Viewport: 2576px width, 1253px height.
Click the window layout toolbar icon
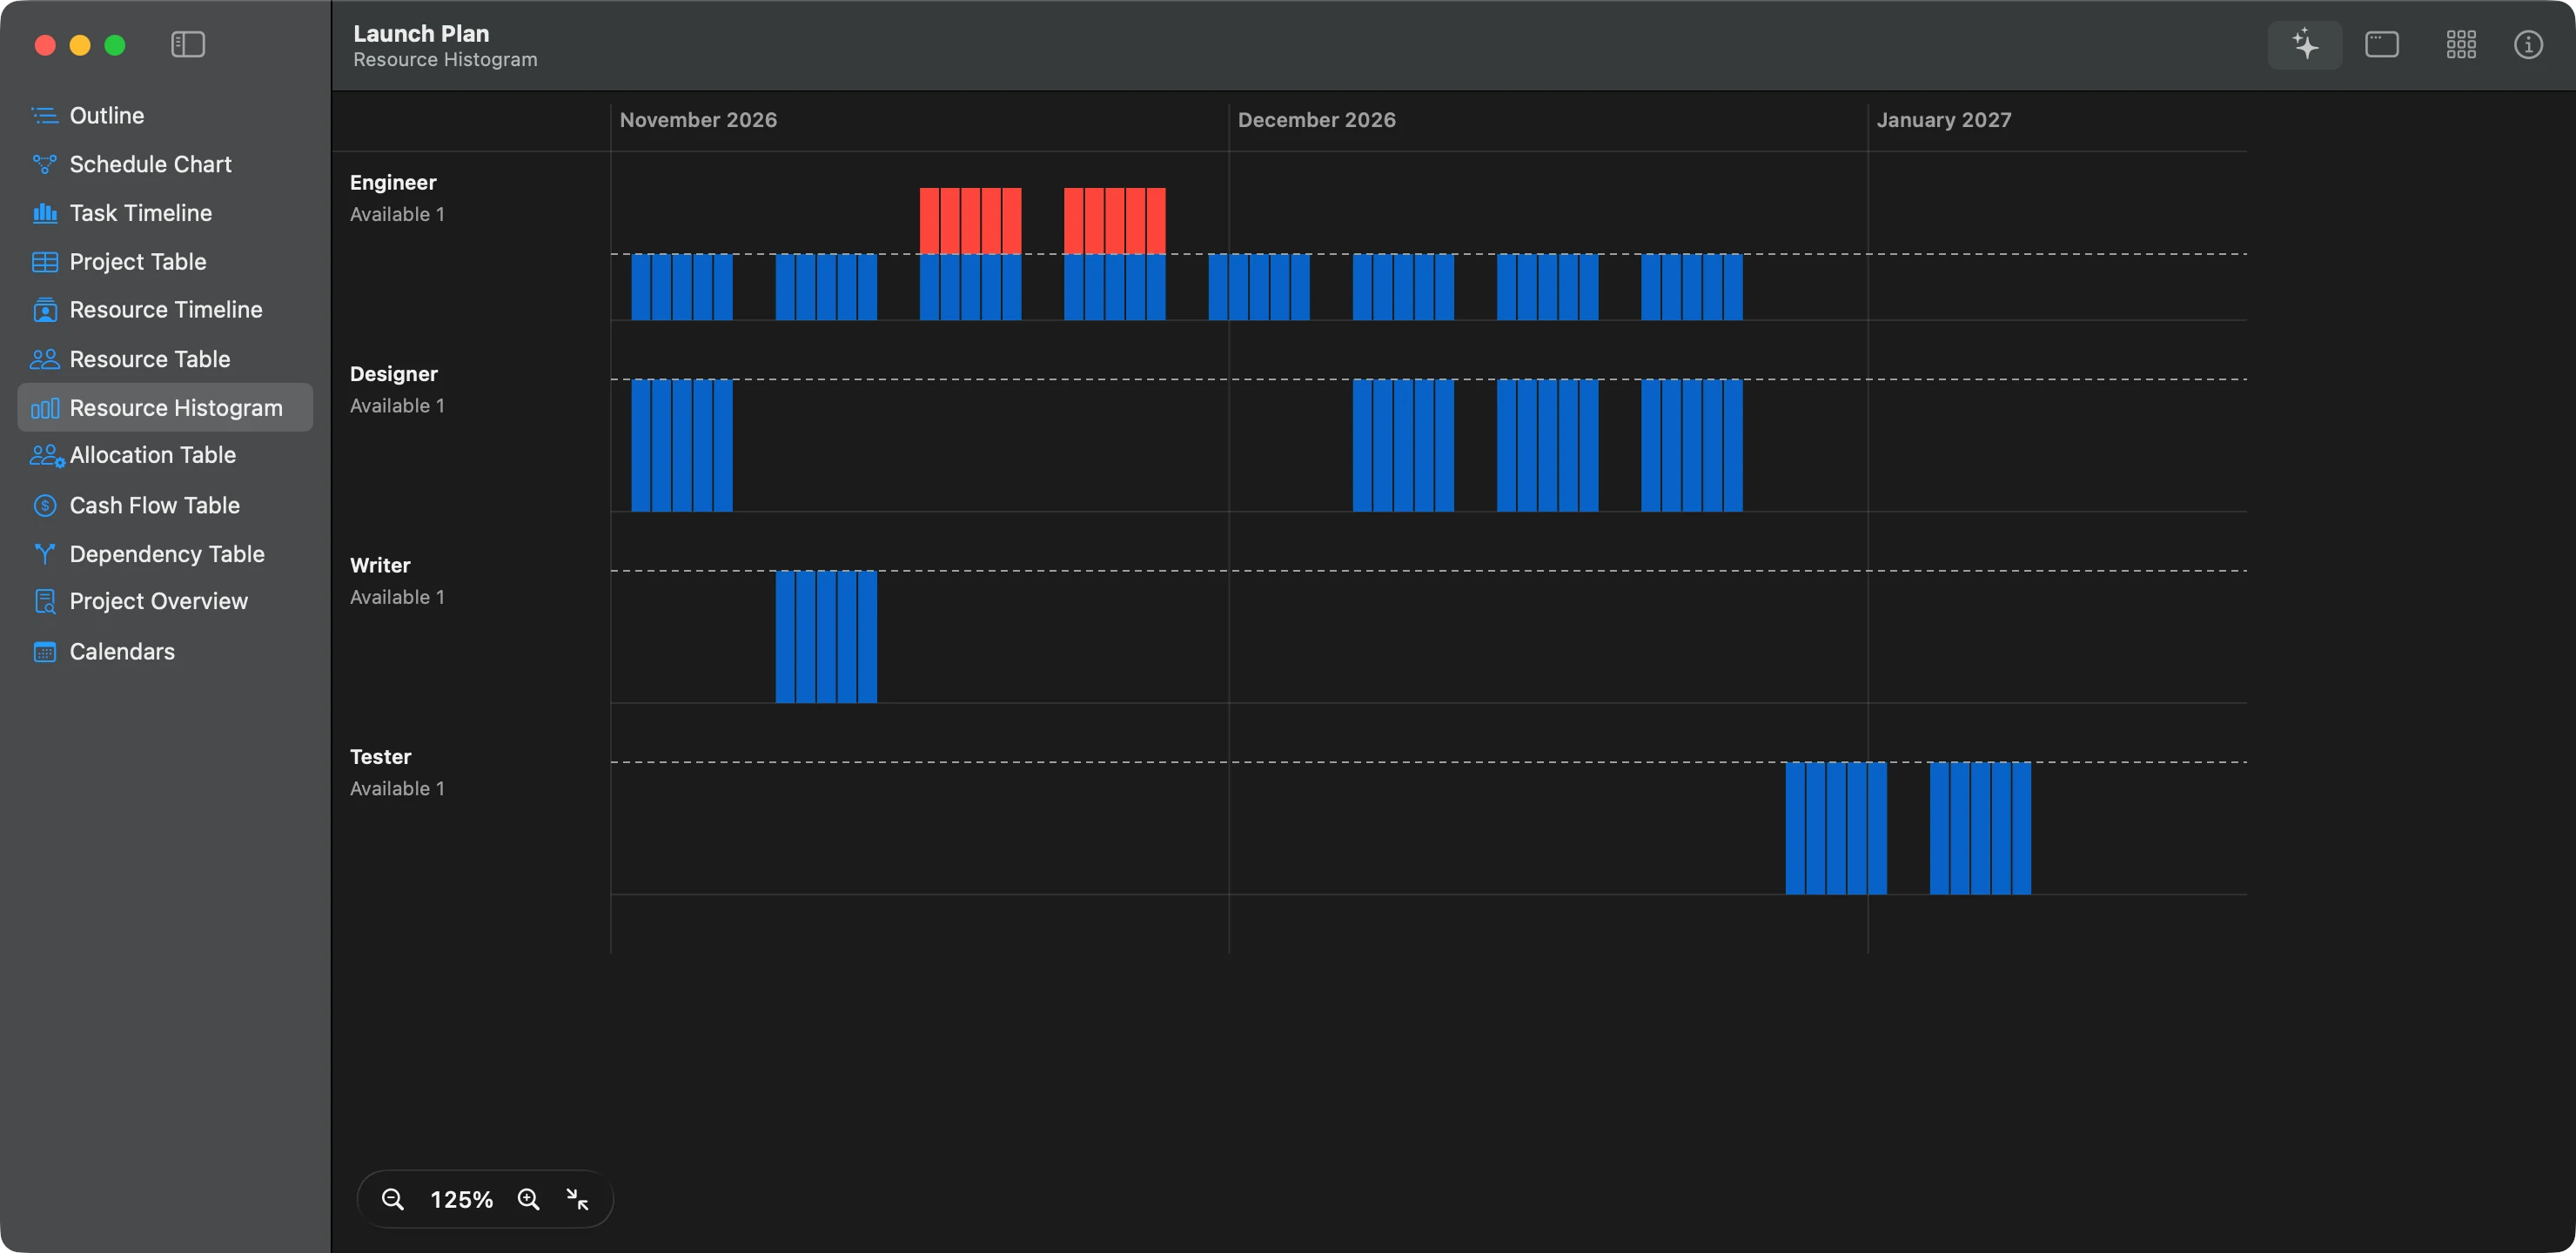pyautogui.click(x=2382, y=44)
